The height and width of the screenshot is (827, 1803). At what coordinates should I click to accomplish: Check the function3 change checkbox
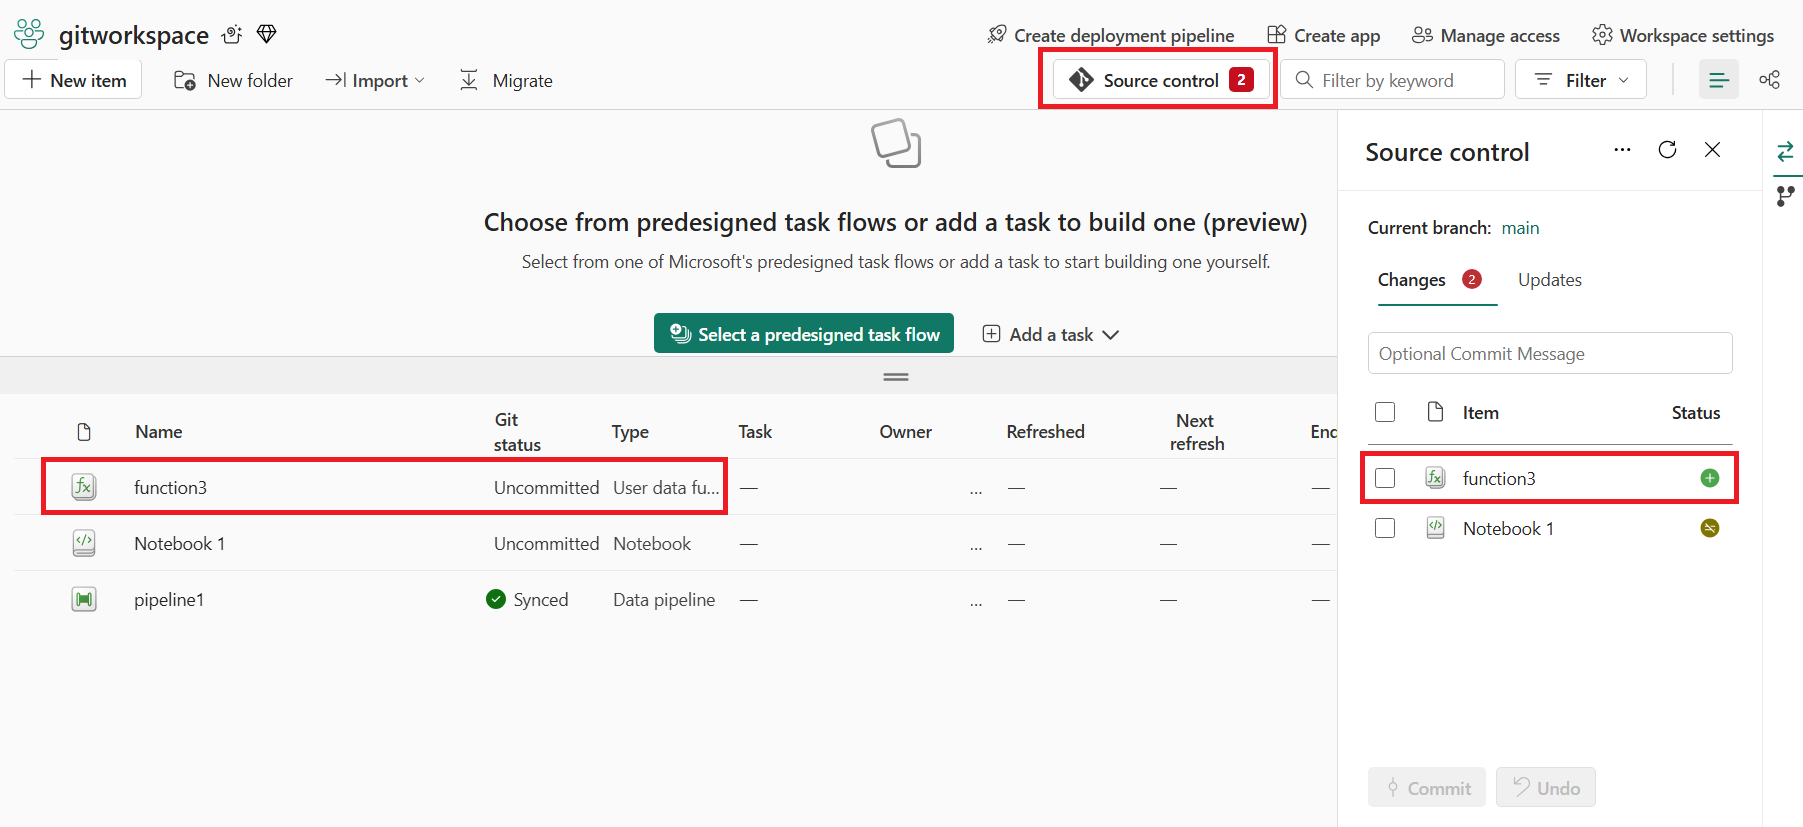point(1385,478)
